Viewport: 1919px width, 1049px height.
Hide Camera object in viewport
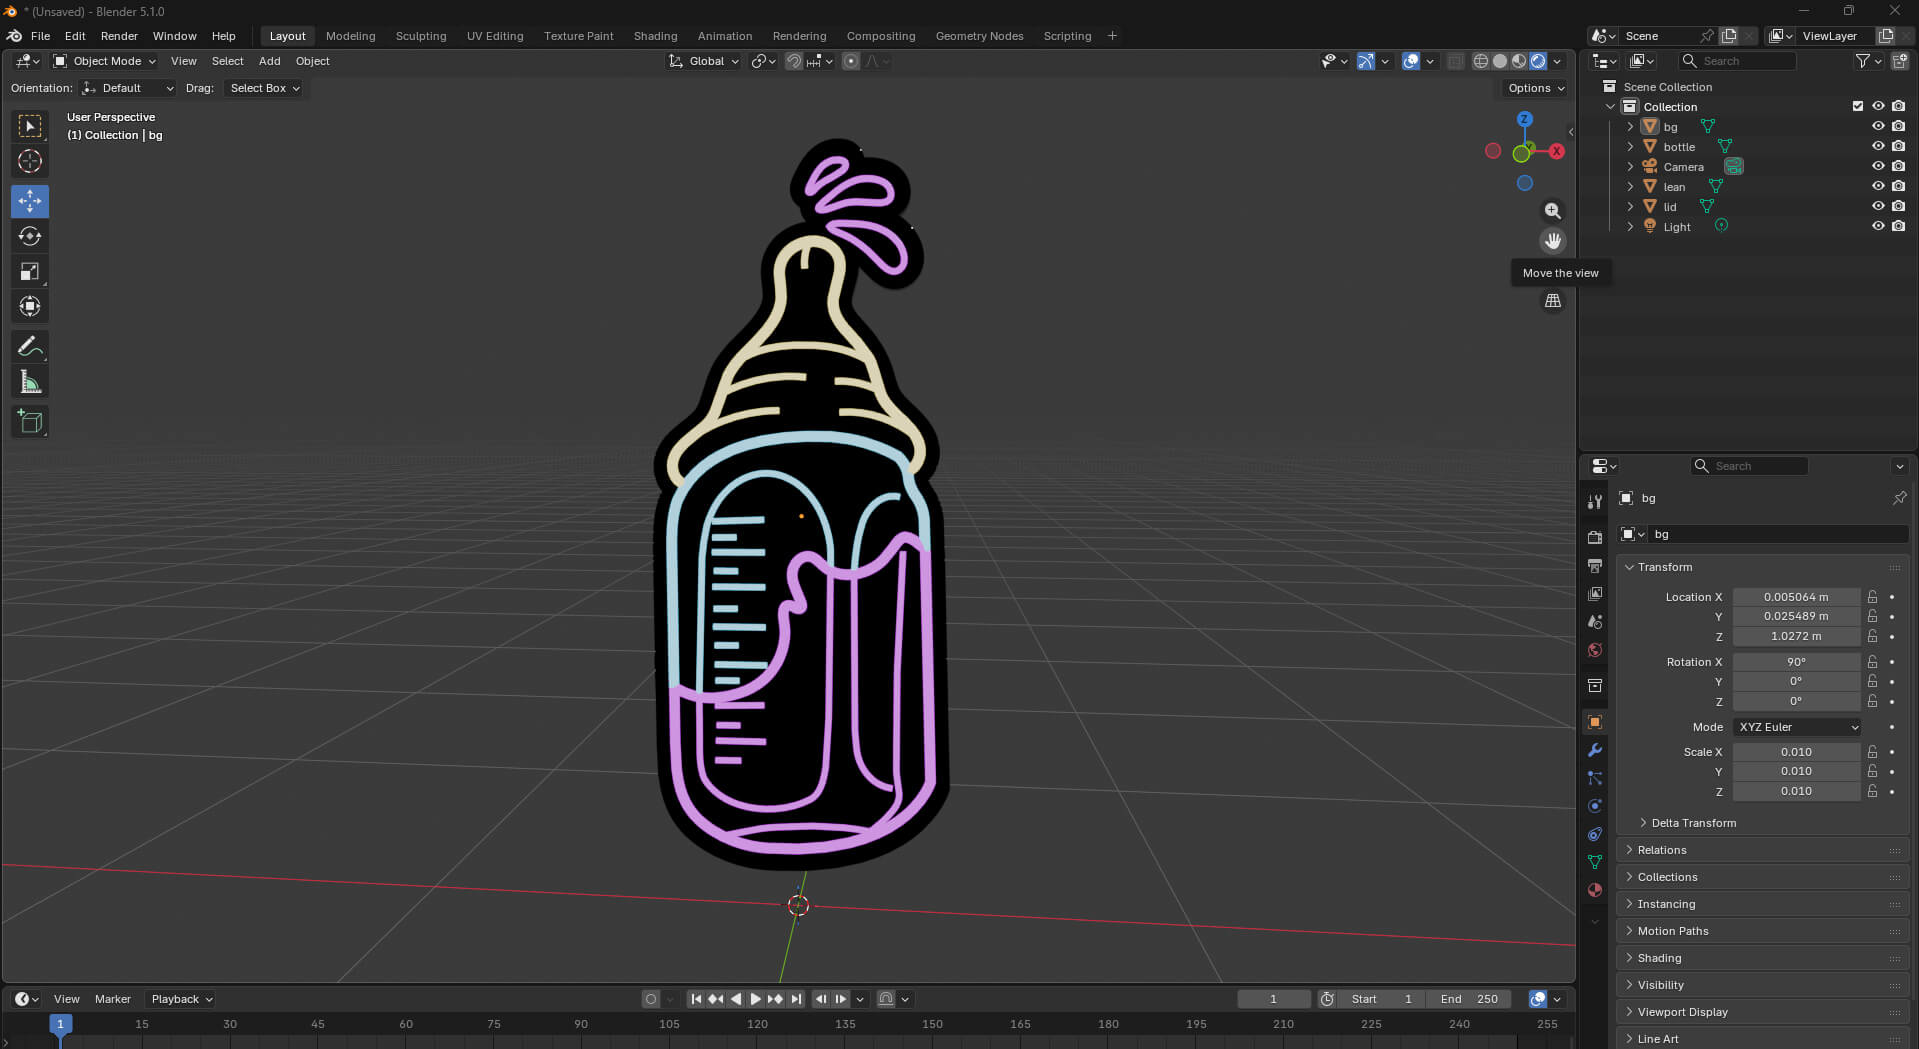tap(1878, 167)
